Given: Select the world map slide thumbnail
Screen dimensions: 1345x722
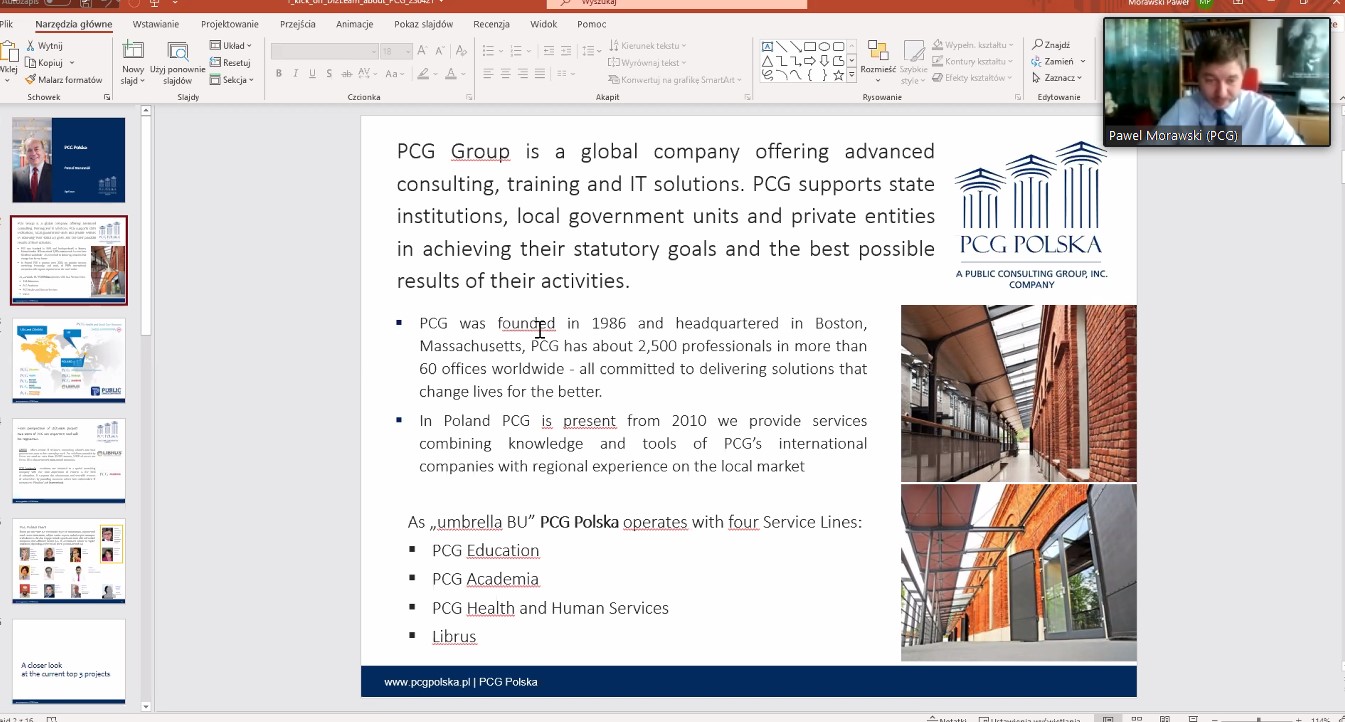Looking at the screenshot, I should [x=69, y=361].
